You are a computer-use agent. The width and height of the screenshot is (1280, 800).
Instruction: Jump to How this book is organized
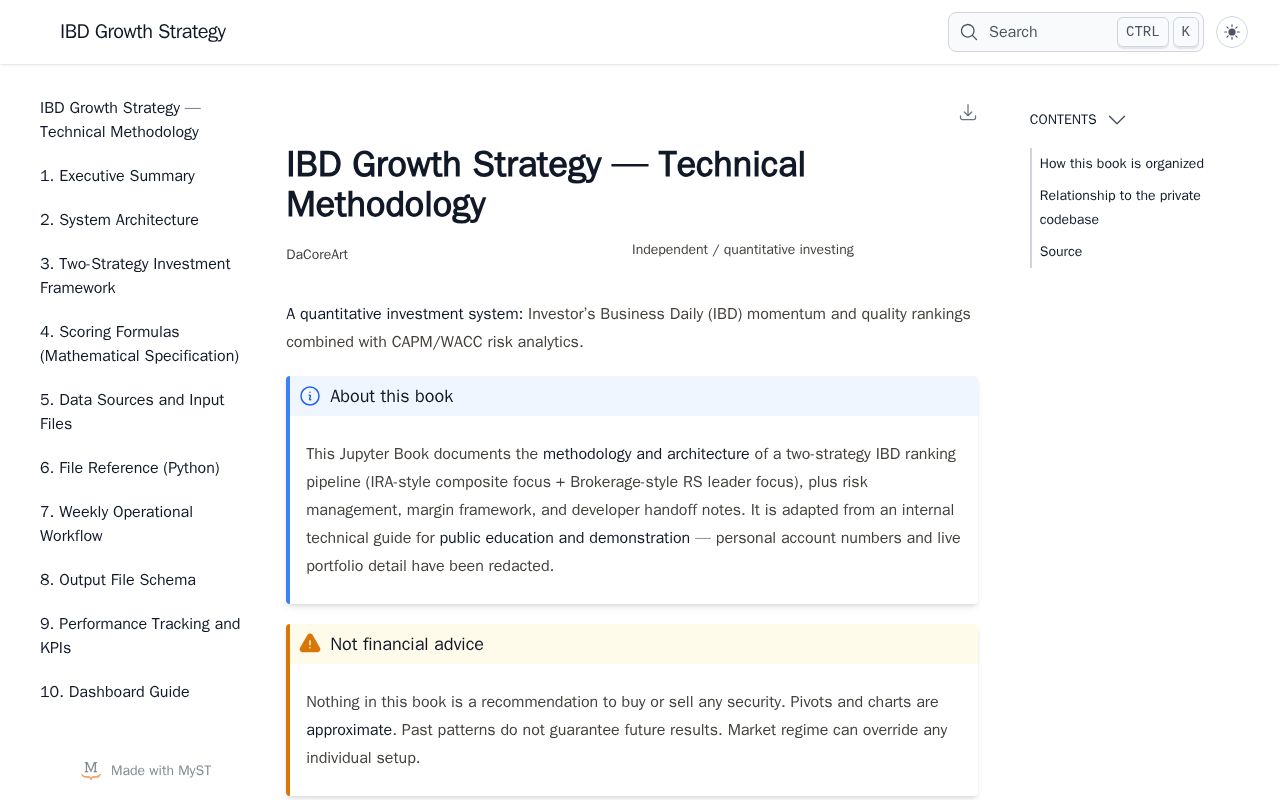pos(1121,164)
